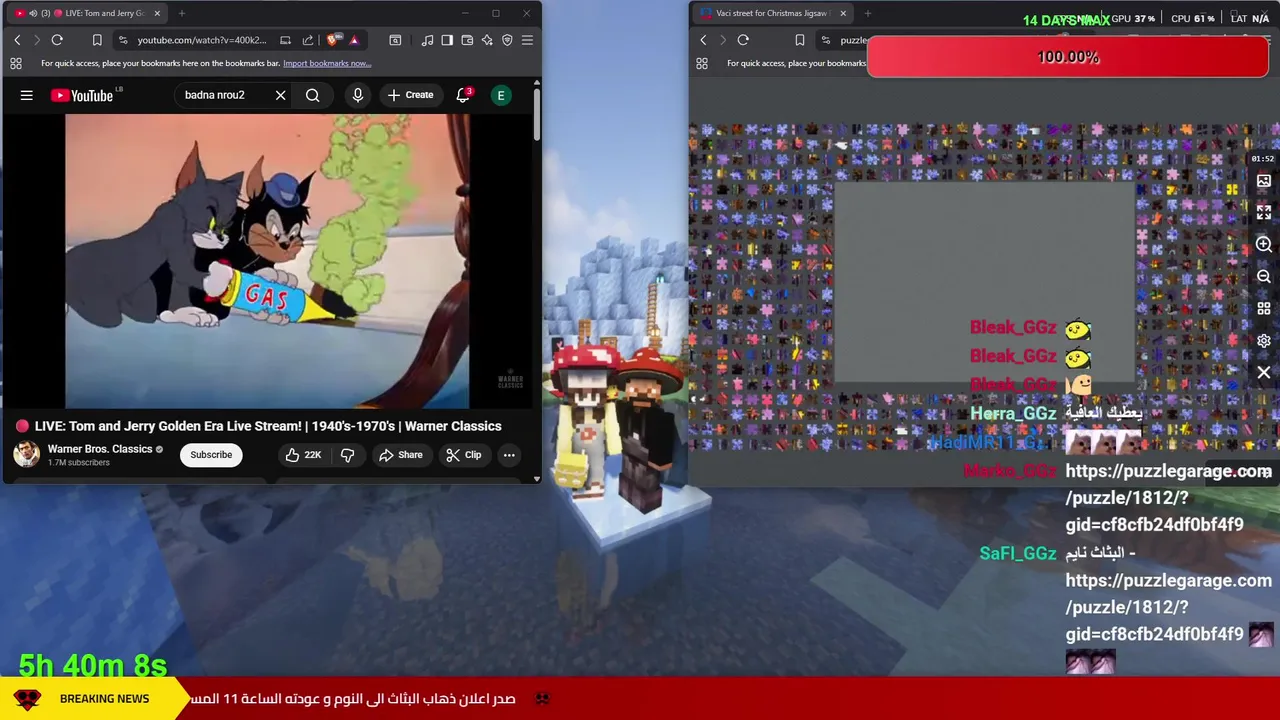Close the Tom and Jerry tab

[157, 13]
